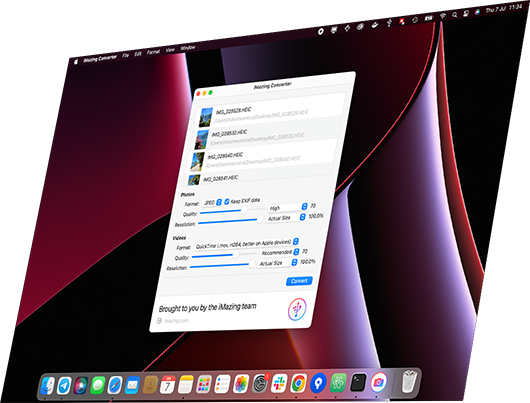This screenshot has width=530, height=403.
Task: Adjust the Videos Quality slider
Action: (223, 255)
